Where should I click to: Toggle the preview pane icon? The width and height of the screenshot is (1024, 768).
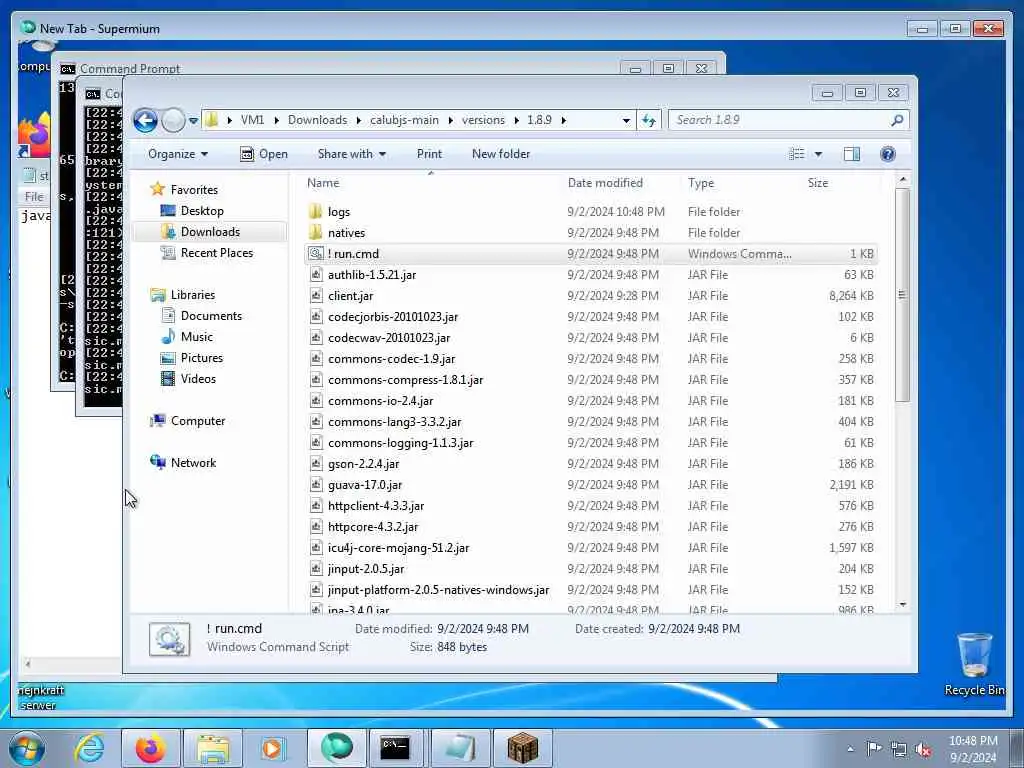coord(852,154)
